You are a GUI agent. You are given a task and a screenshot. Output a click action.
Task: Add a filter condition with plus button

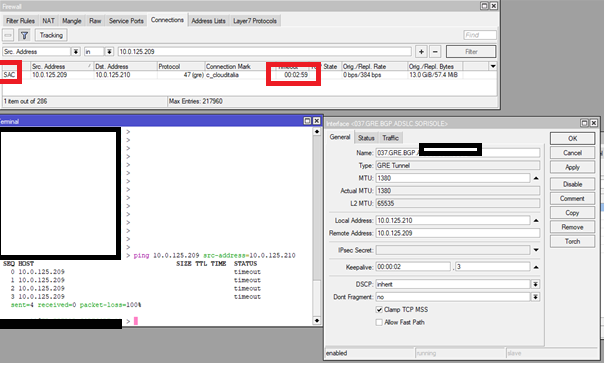[x=421, y=52]
